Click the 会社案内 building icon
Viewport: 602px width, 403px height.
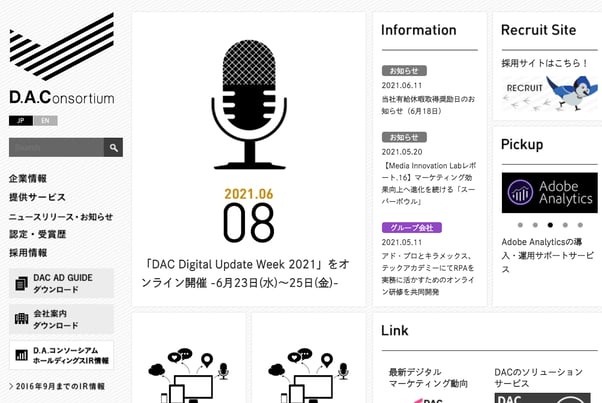[21, 319]
